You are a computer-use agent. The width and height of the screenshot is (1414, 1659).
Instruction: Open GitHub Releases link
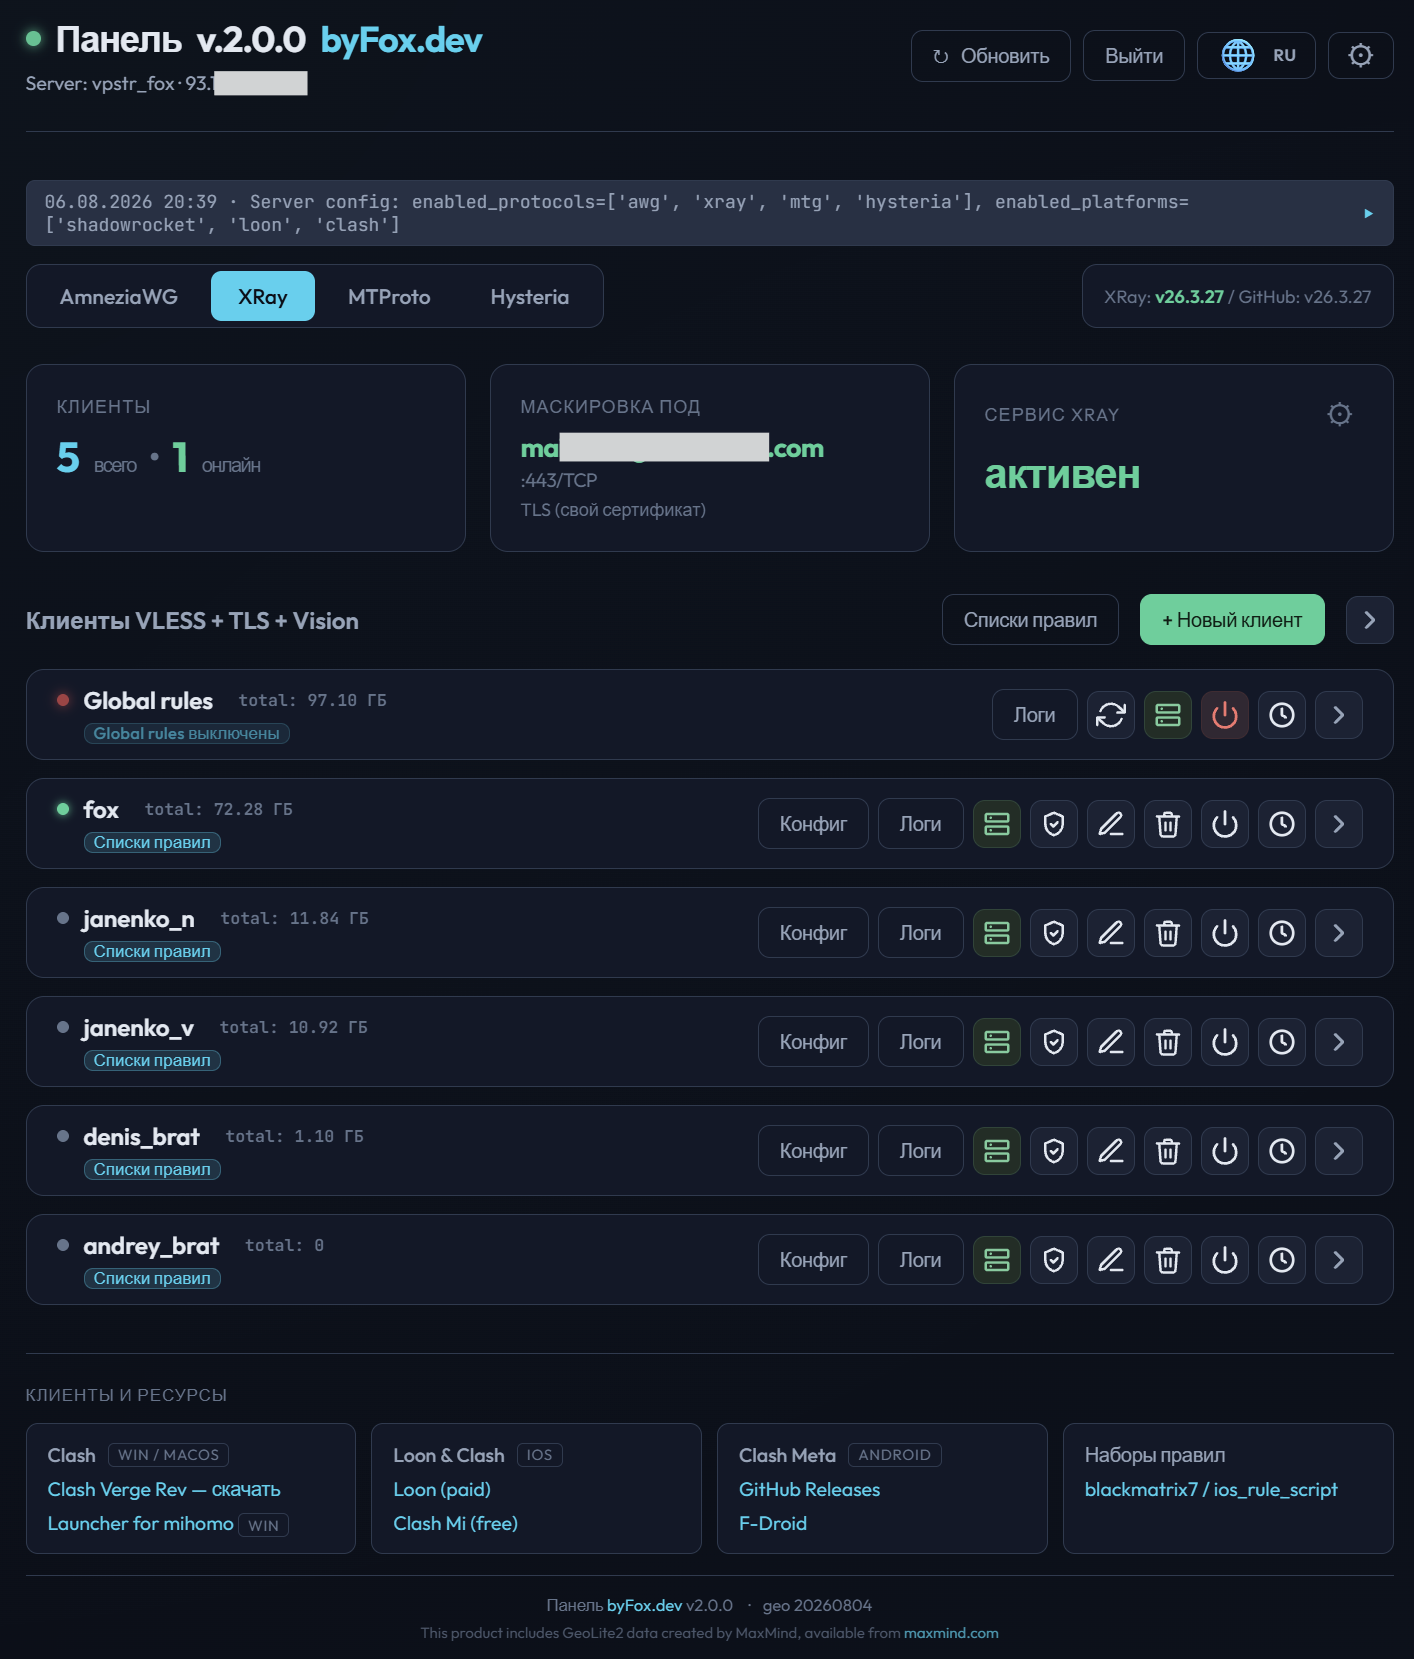tap(809, 1489)
